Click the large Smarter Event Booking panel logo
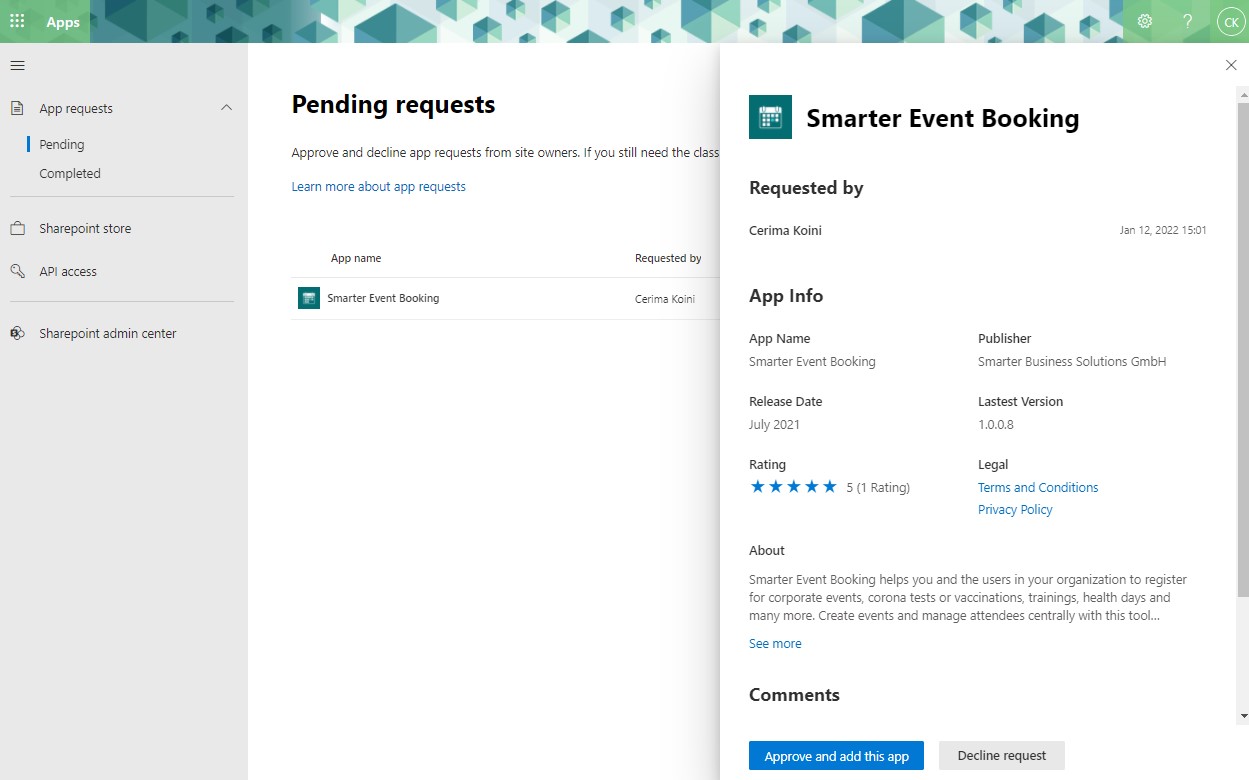Image resolution: width=1249 pixels, height=780 pixels. tap(770, 117)
